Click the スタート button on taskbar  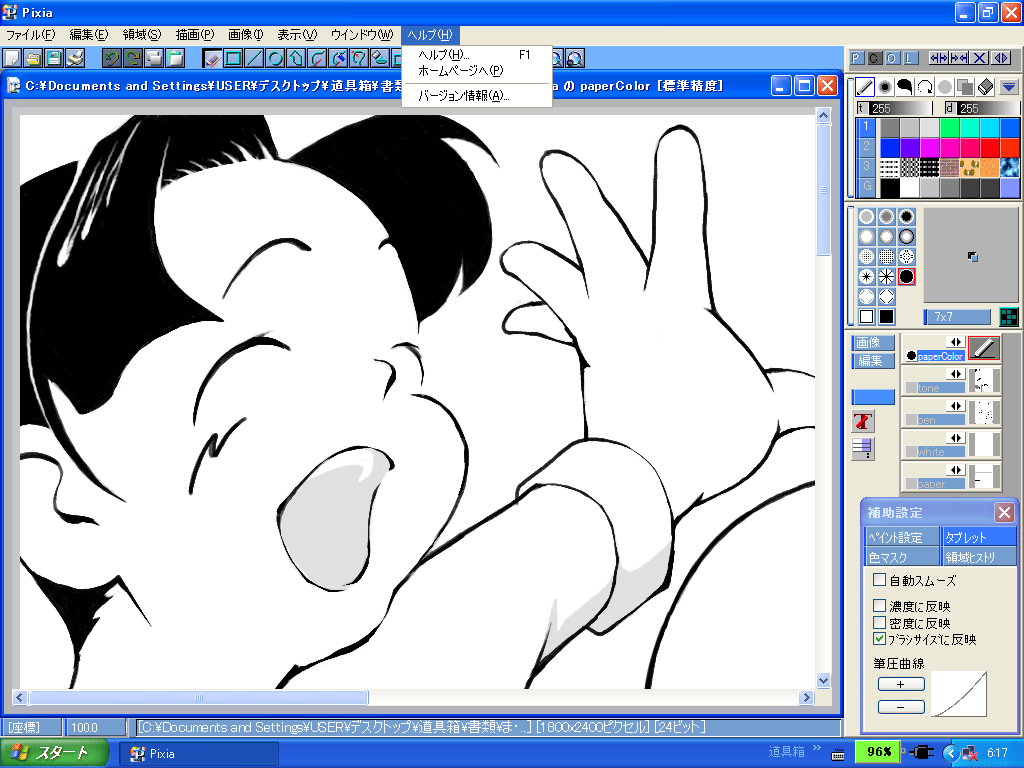pyautogui.click(x=54, y=753)
